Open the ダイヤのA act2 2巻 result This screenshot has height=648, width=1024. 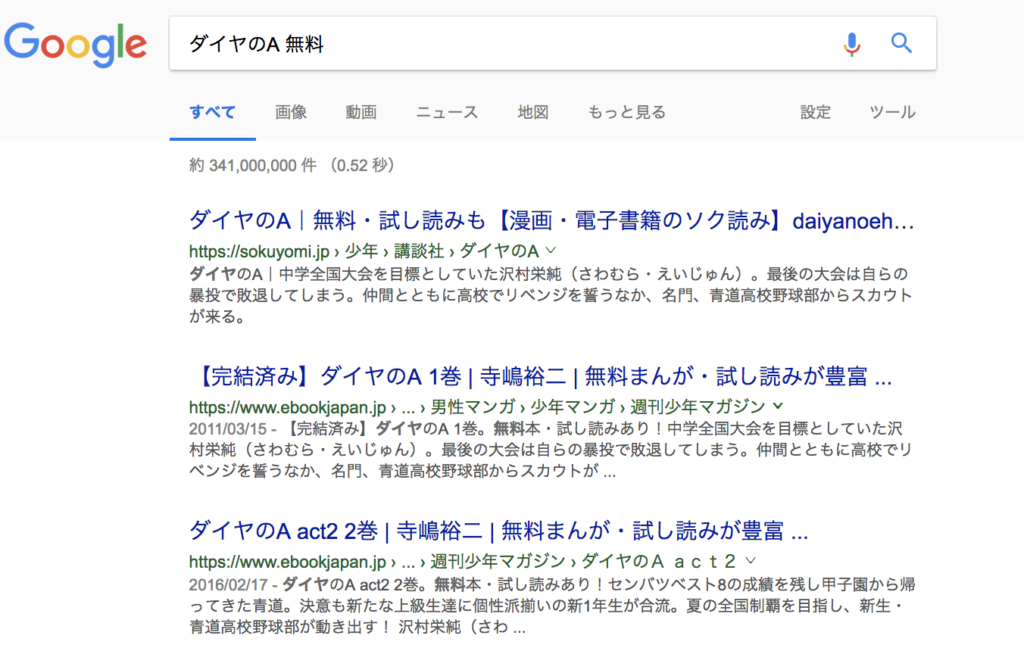click(x=498, y=531)
